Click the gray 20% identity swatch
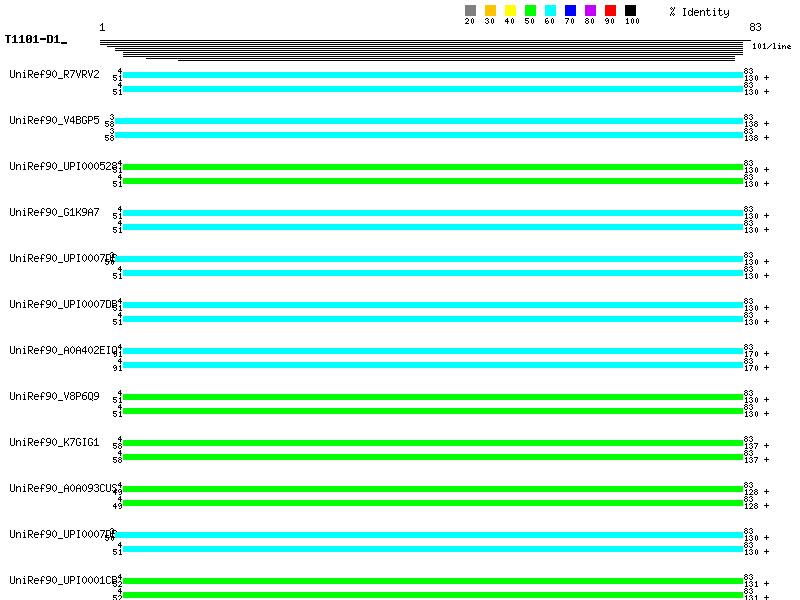The height and width of the screenshot is (600, 800). pyautogui.click(x=470, y=11)
